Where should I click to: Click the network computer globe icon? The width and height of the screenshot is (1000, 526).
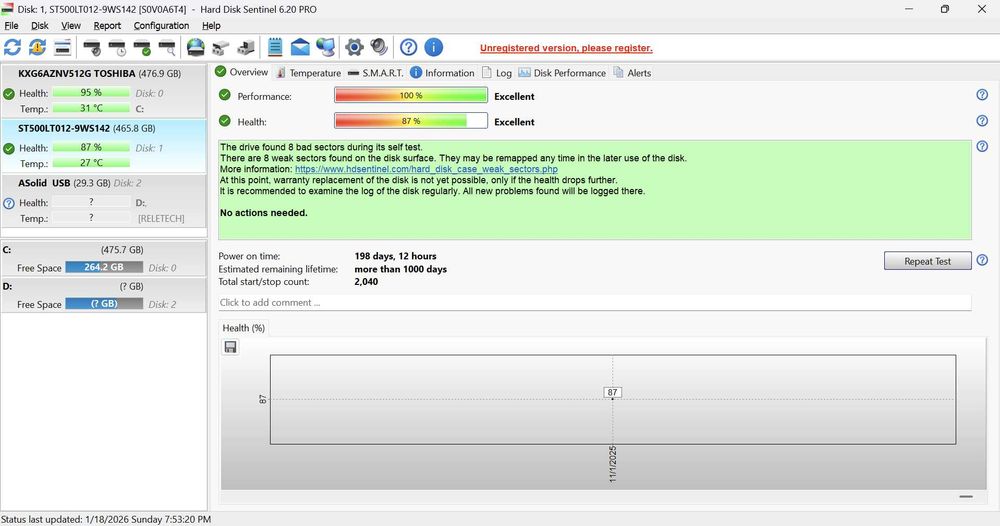click(x=325, y=47)
